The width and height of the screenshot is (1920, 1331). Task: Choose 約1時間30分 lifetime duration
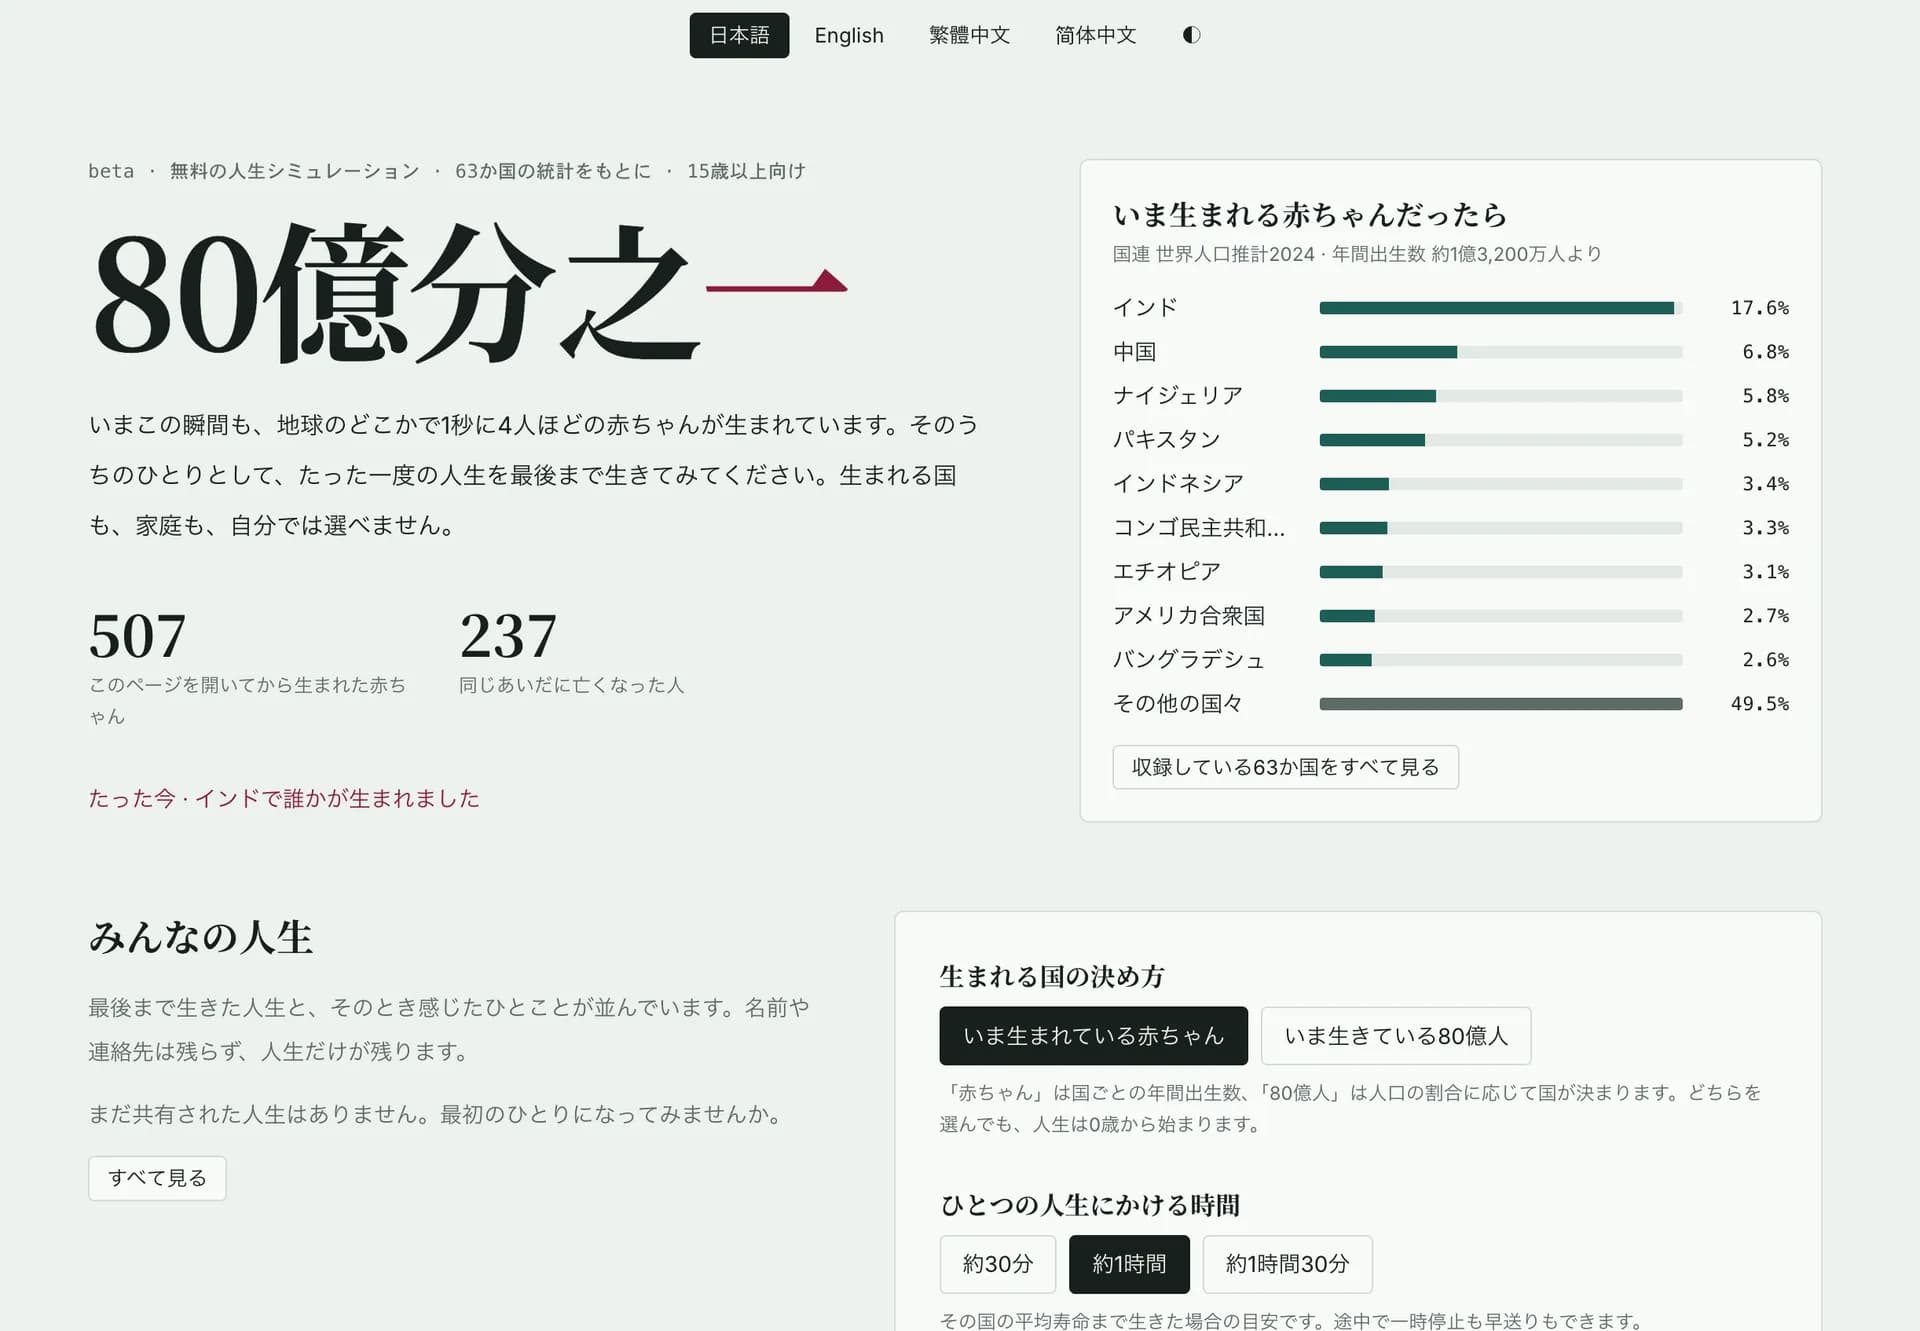click(1287, 1264)
